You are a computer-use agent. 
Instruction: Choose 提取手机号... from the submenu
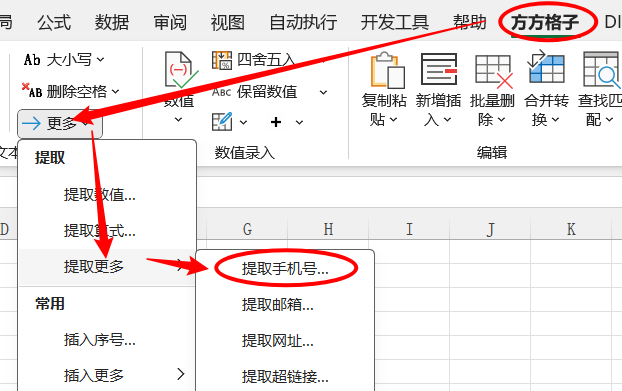pyautogui.click(x=285, y=269)
